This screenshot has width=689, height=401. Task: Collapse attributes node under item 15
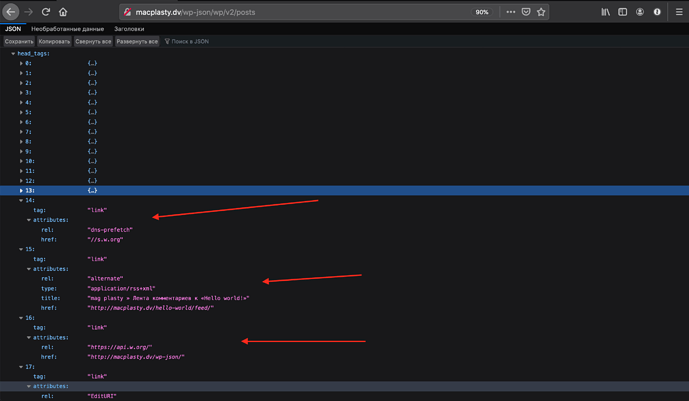(29, 269)
